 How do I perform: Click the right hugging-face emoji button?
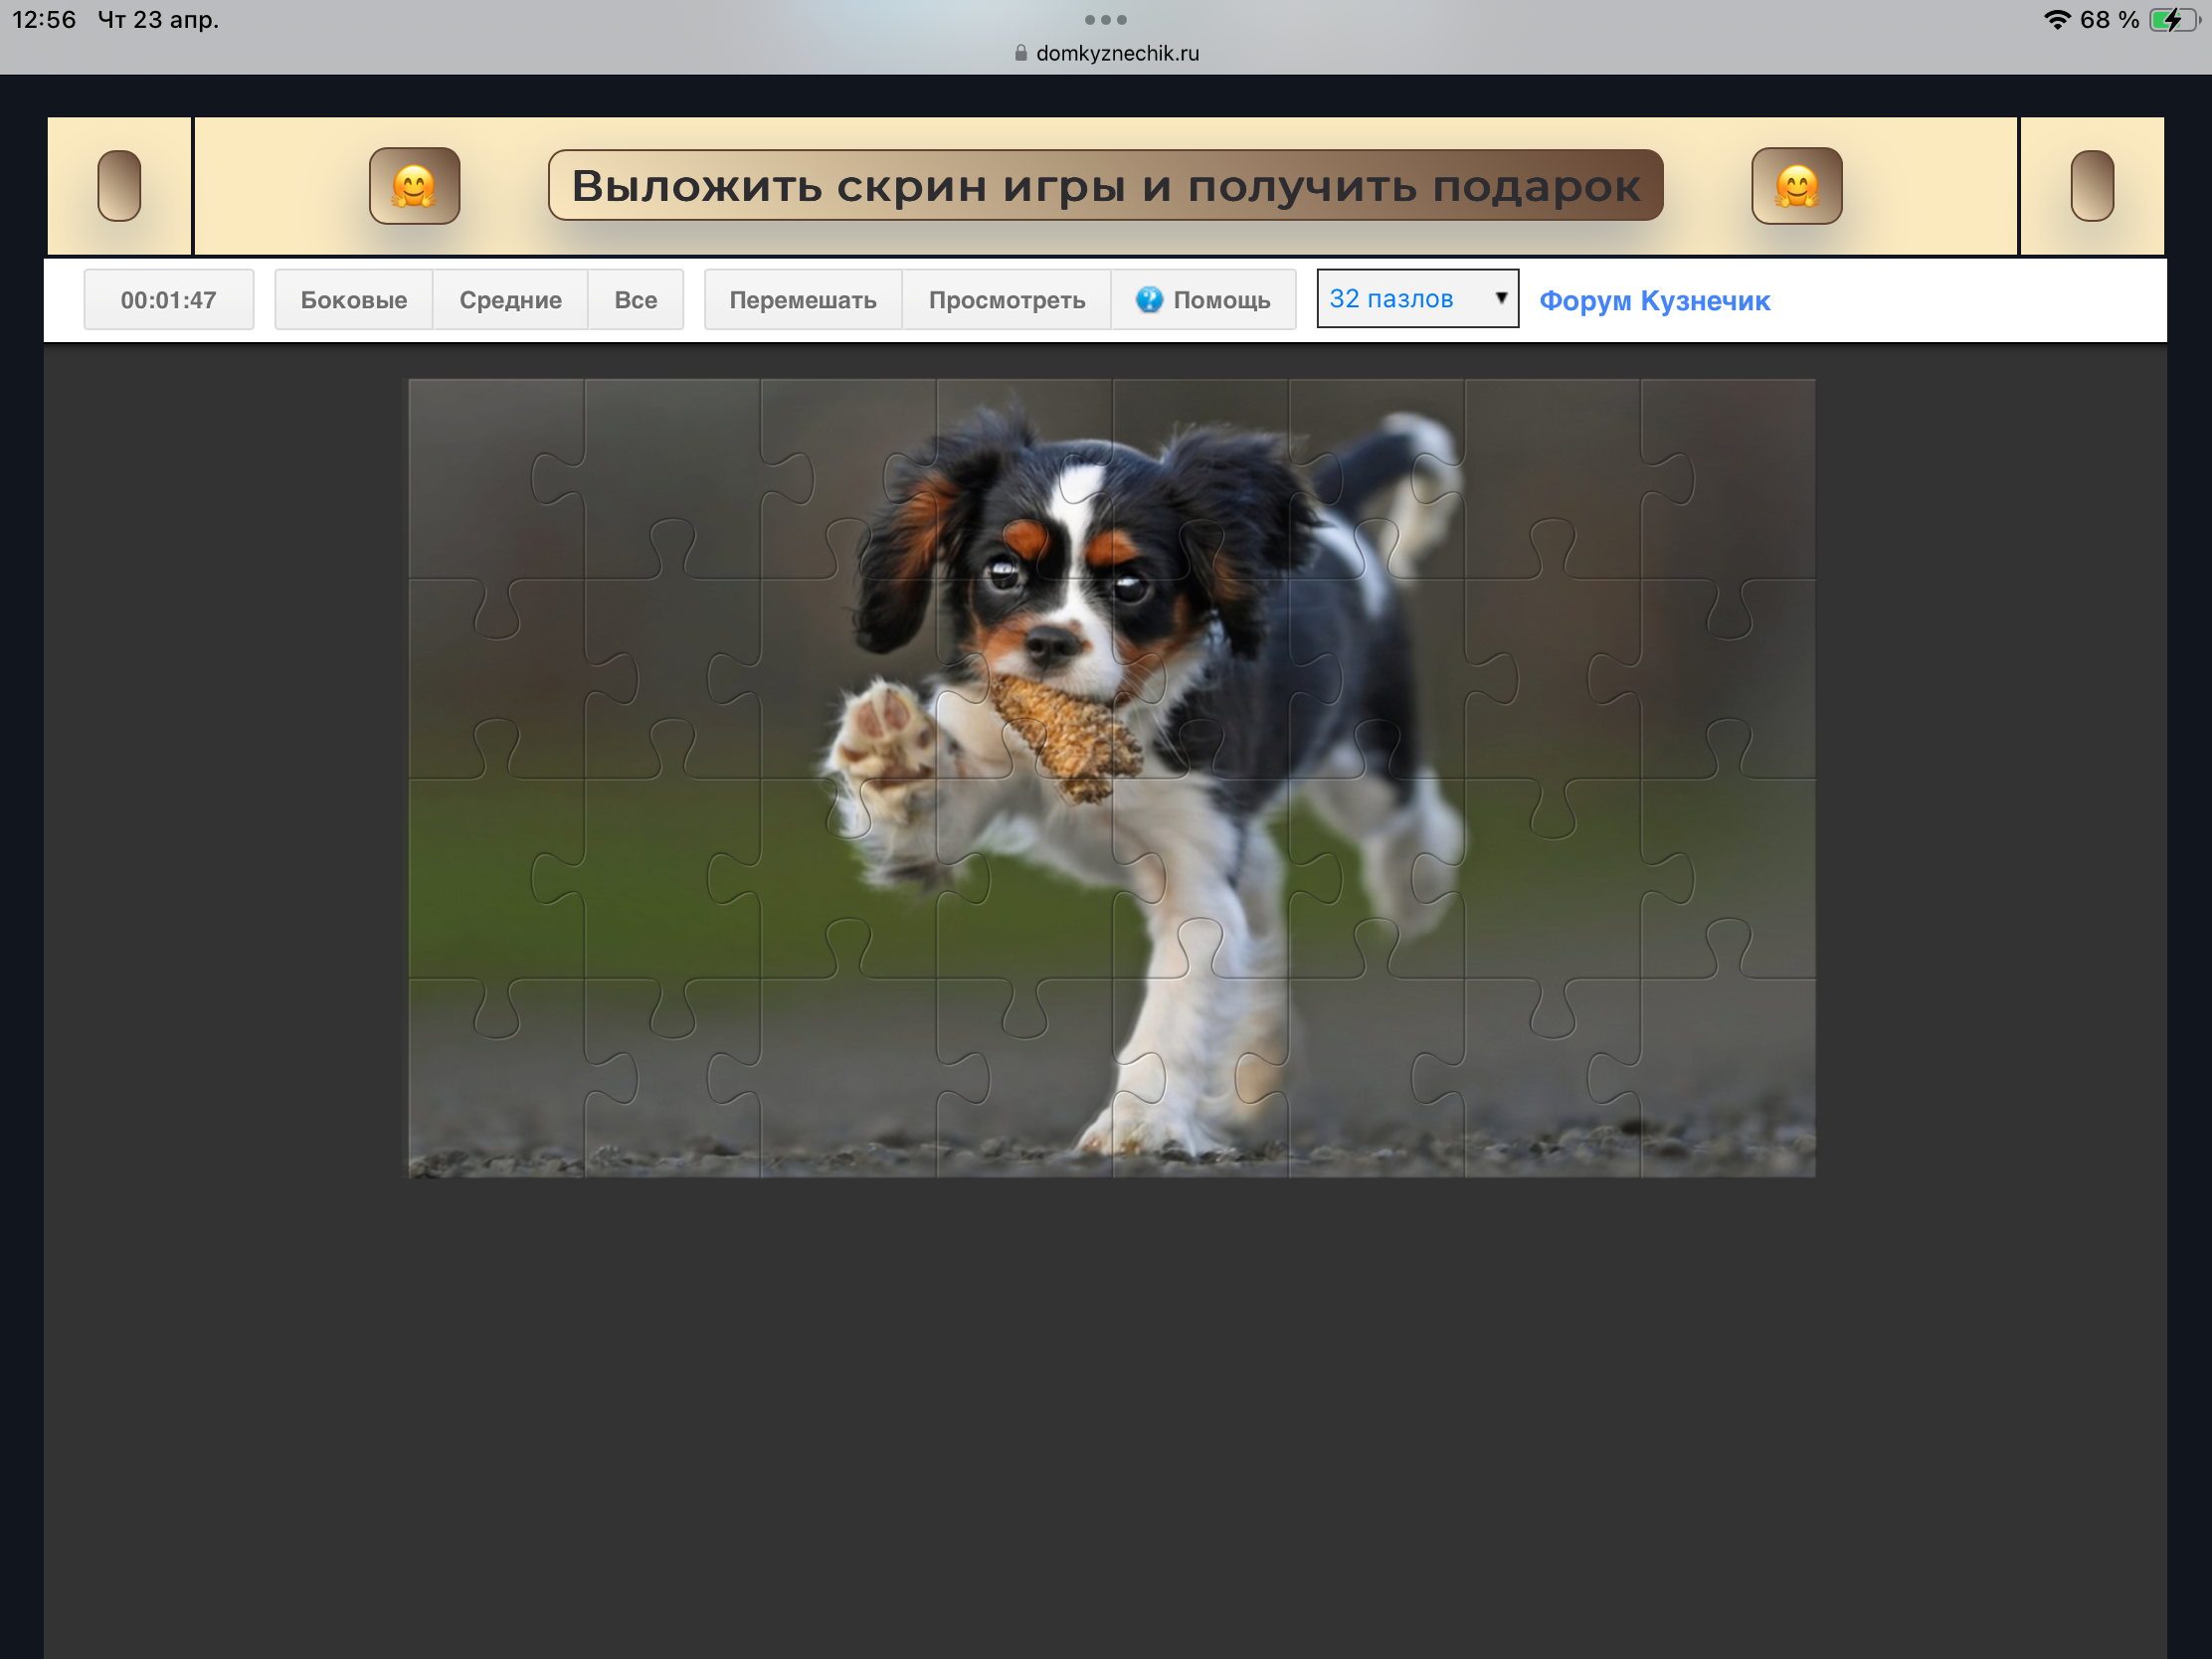click(x=1796, y=186)
